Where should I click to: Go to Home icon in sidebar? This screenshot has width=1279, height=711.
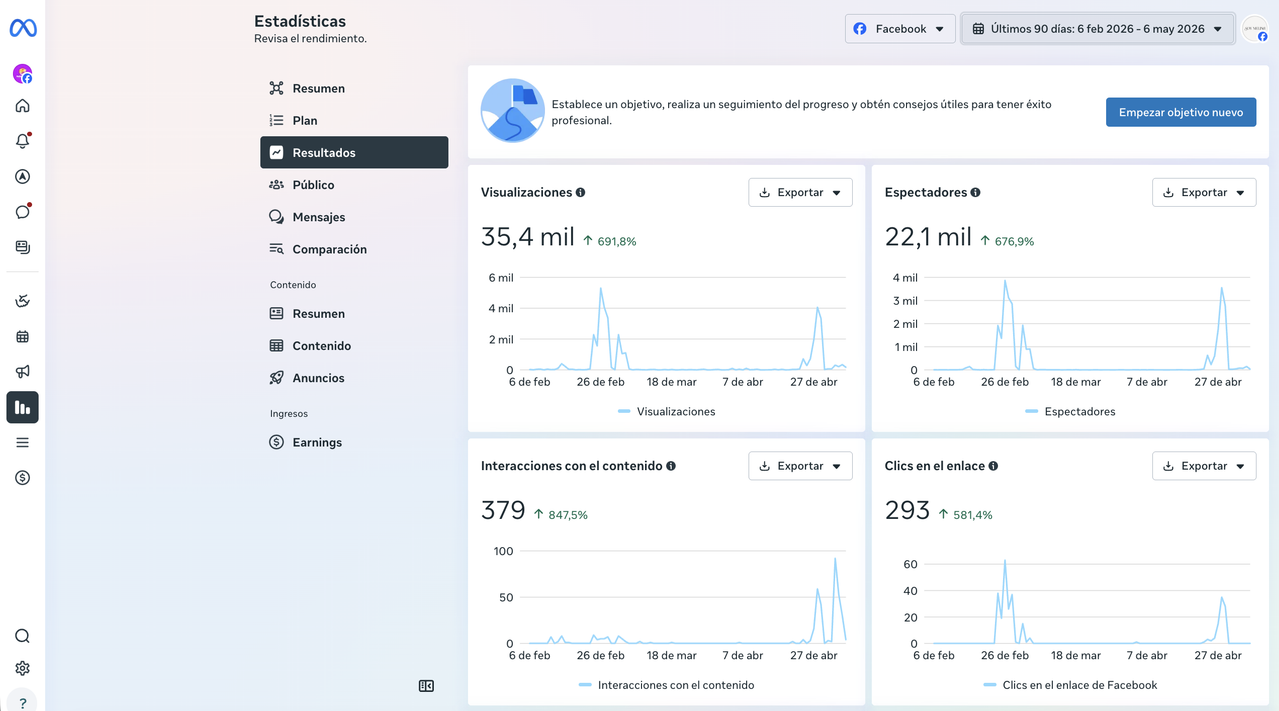click(x=22, y=106)
